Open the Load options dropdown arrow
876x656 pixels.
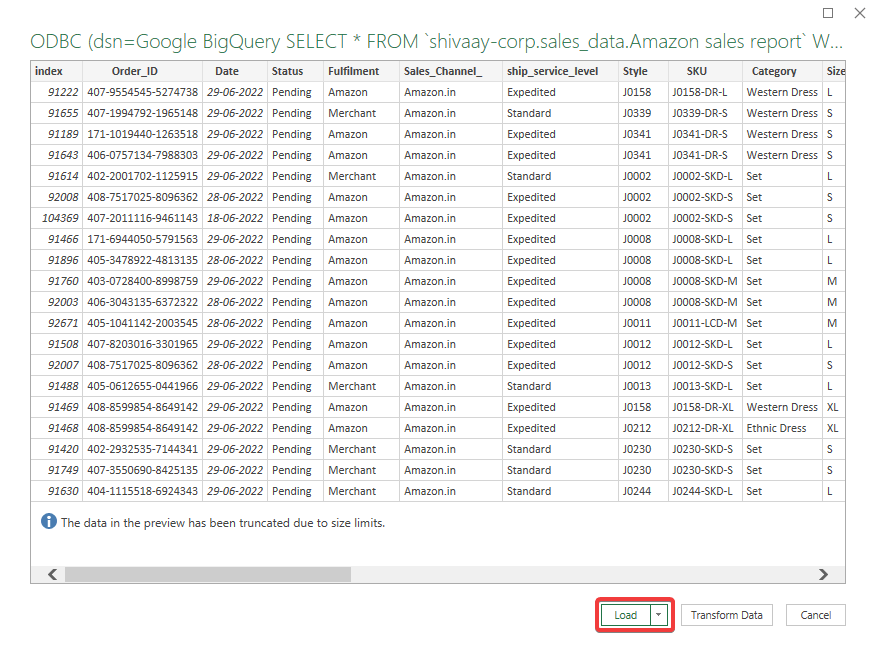pyautogui.click(x=659, y=615)
